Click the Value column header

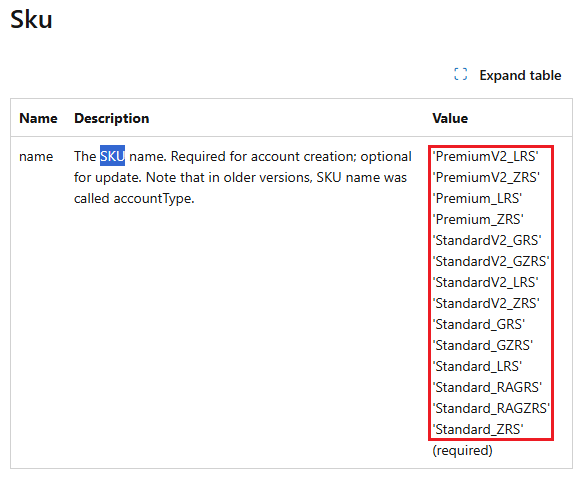[450, 118]
